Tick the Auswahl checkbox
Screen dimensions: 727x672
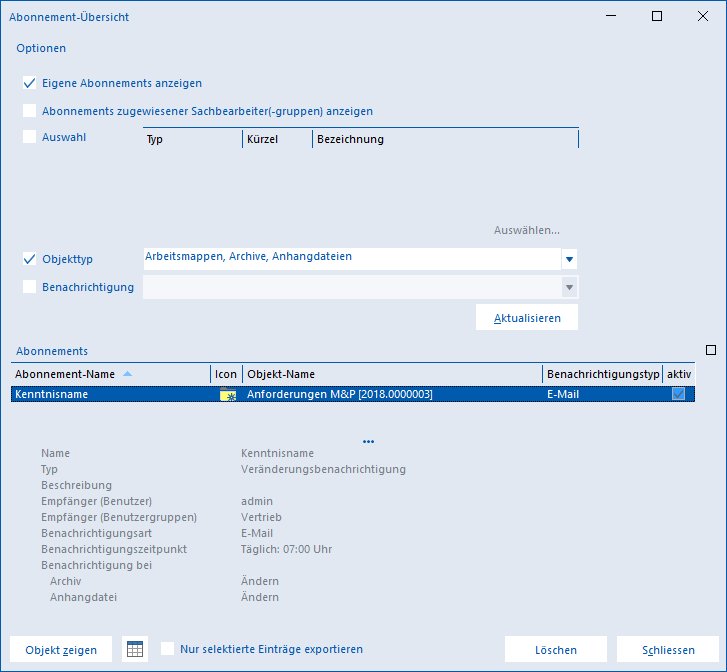29,137
